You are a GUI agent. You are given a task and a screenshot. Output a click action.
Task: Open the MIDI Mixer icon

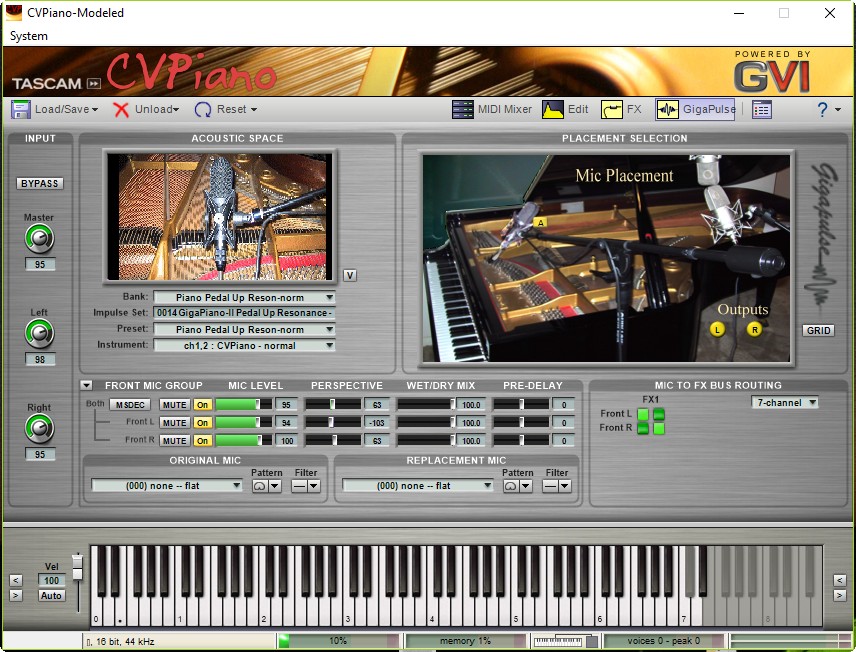click(x=462, y=109)
